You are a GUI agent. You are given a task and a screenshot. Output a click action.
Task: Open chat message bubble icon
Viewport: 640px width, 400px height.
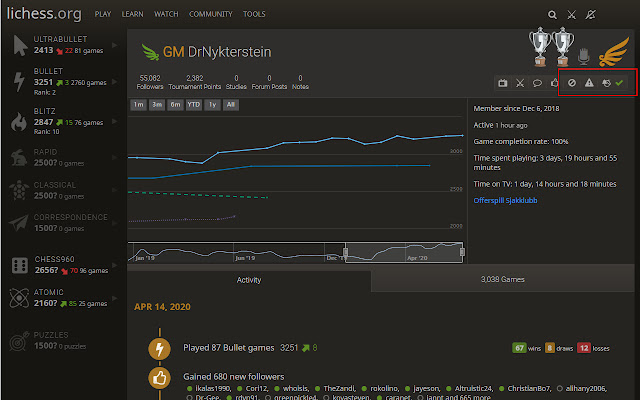click(x=537, y=83)
